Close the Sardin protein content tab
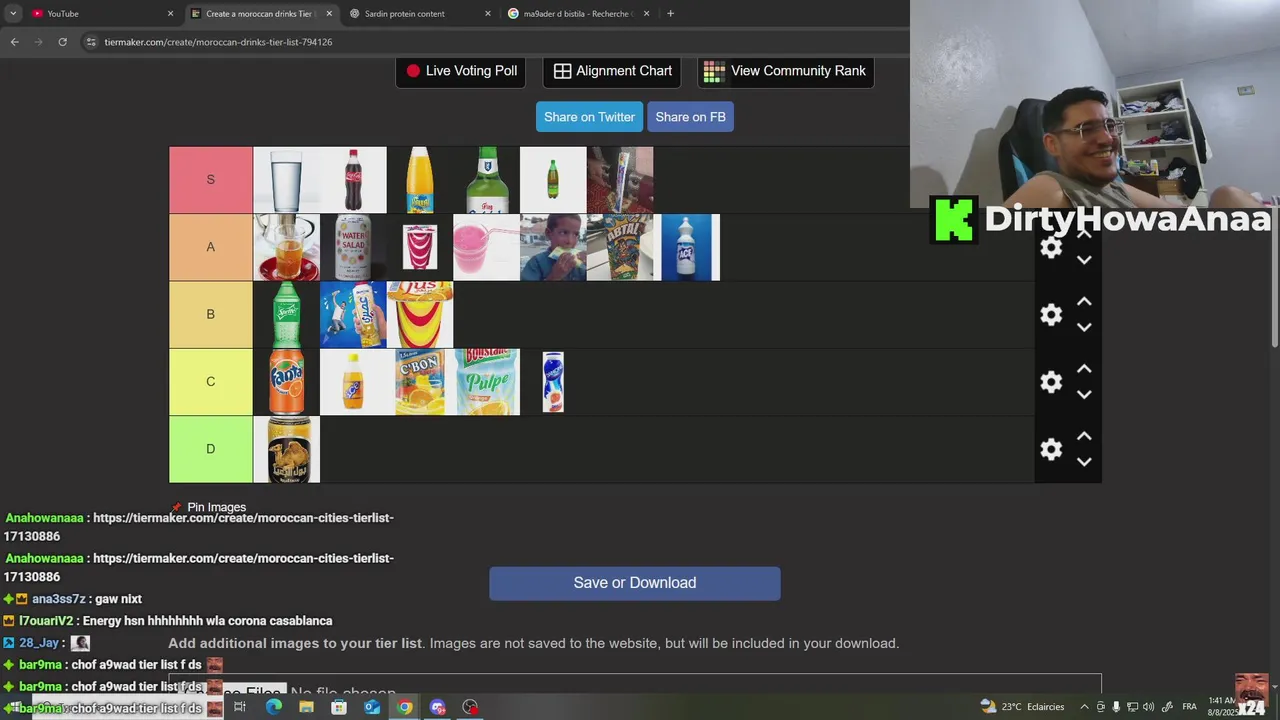This screenshot has height=720, width=1280. [488, 13]
